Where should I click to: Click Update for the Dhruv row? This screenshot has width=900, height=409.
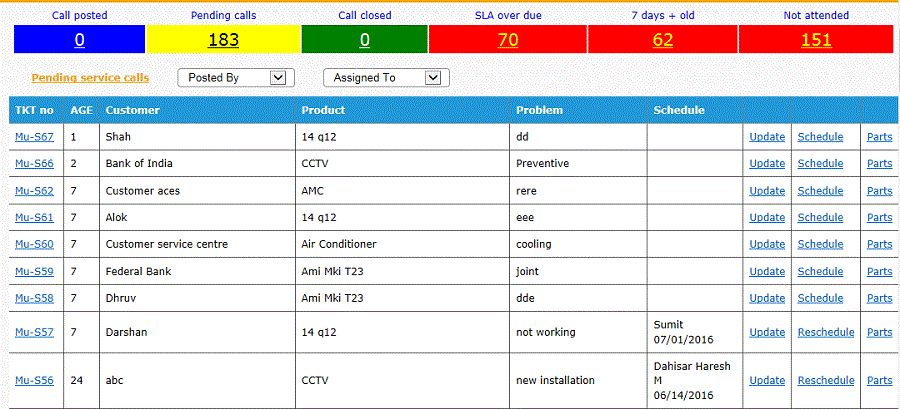pos(767,298)
